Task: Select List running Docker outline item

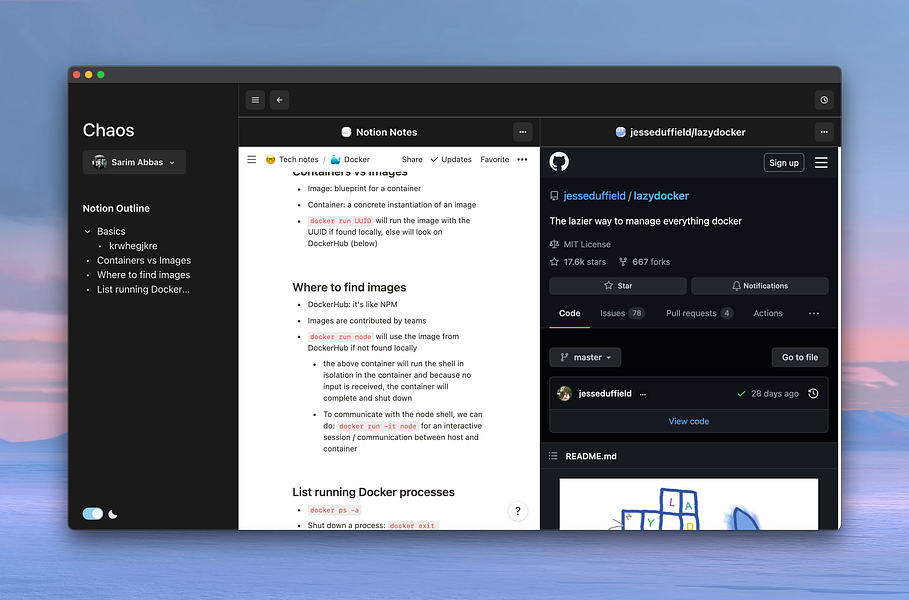Action: point(143,289)
